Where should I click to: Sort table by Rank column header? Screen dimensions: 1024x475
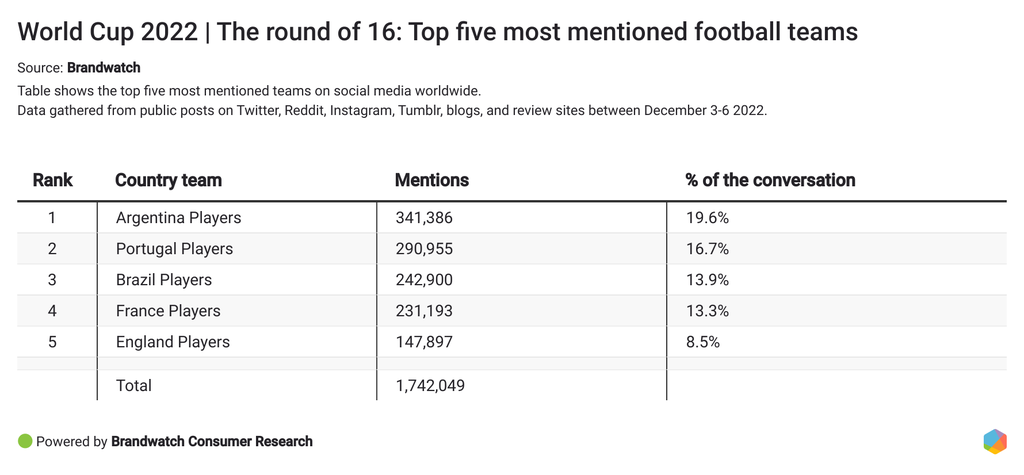click(53, 181)
